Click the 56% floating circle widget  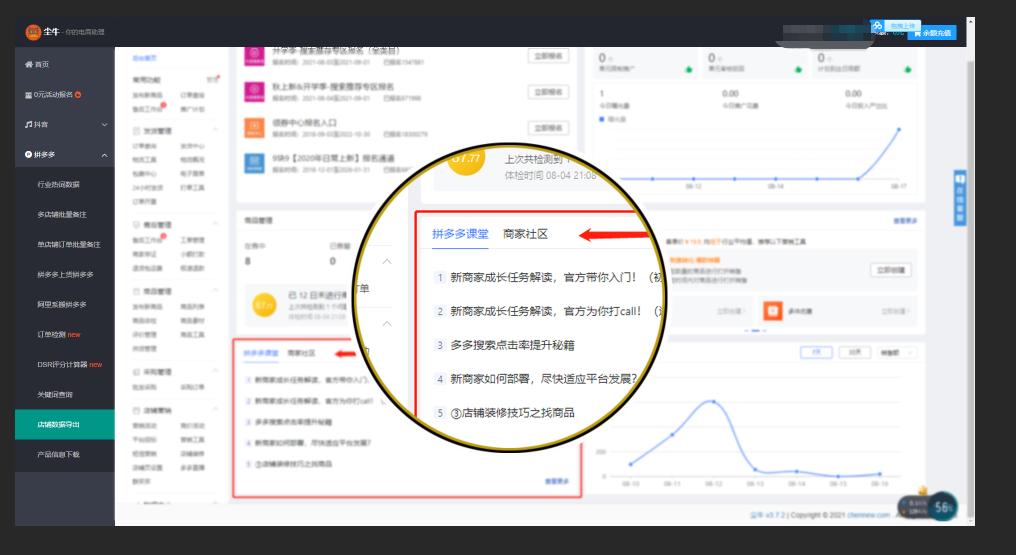point(943,507)
